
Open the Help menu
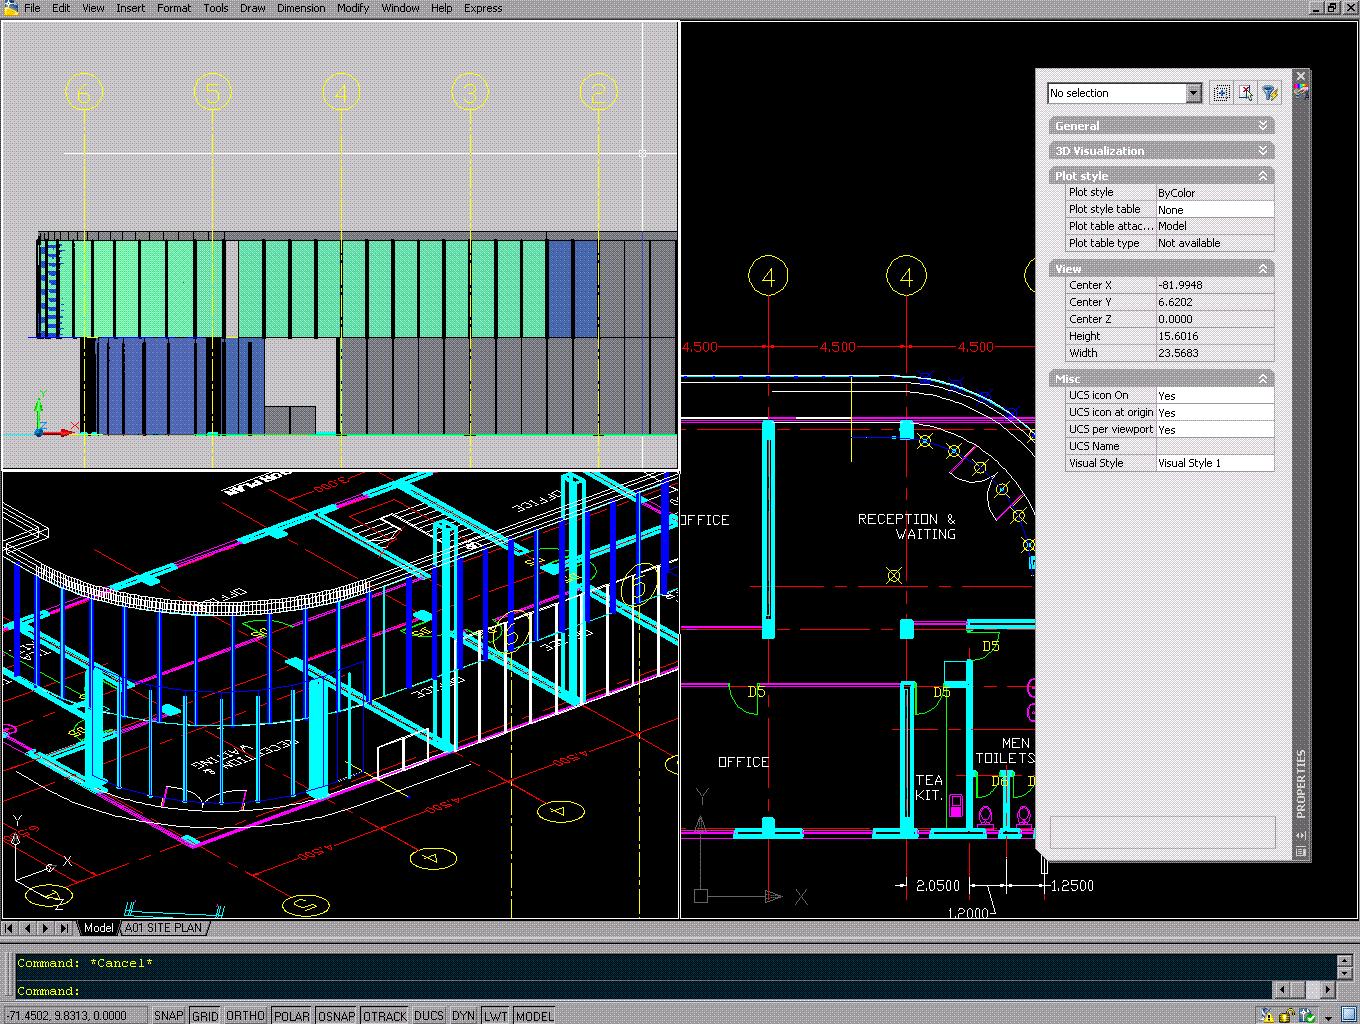[x=442, y=8]
